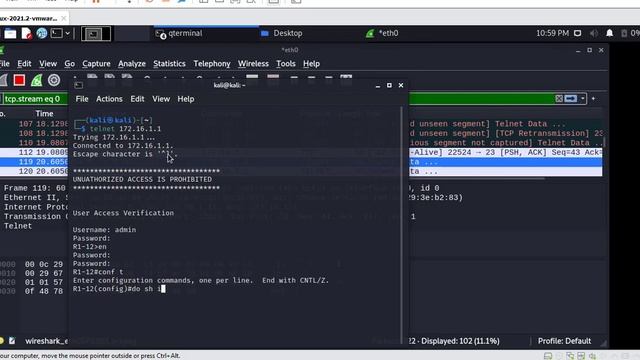Open Wireshark Statistics menu
The width and height of the screenshot is (640, 360).
[x=169, y=64]
